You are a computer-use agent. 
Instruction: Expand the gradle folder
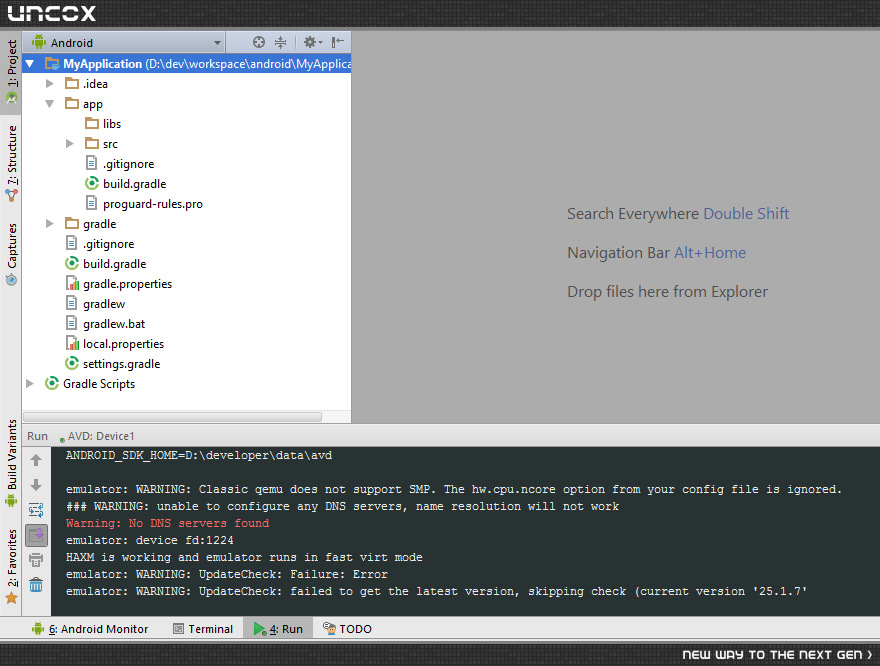pyautogui.click(x=50, y=224)
